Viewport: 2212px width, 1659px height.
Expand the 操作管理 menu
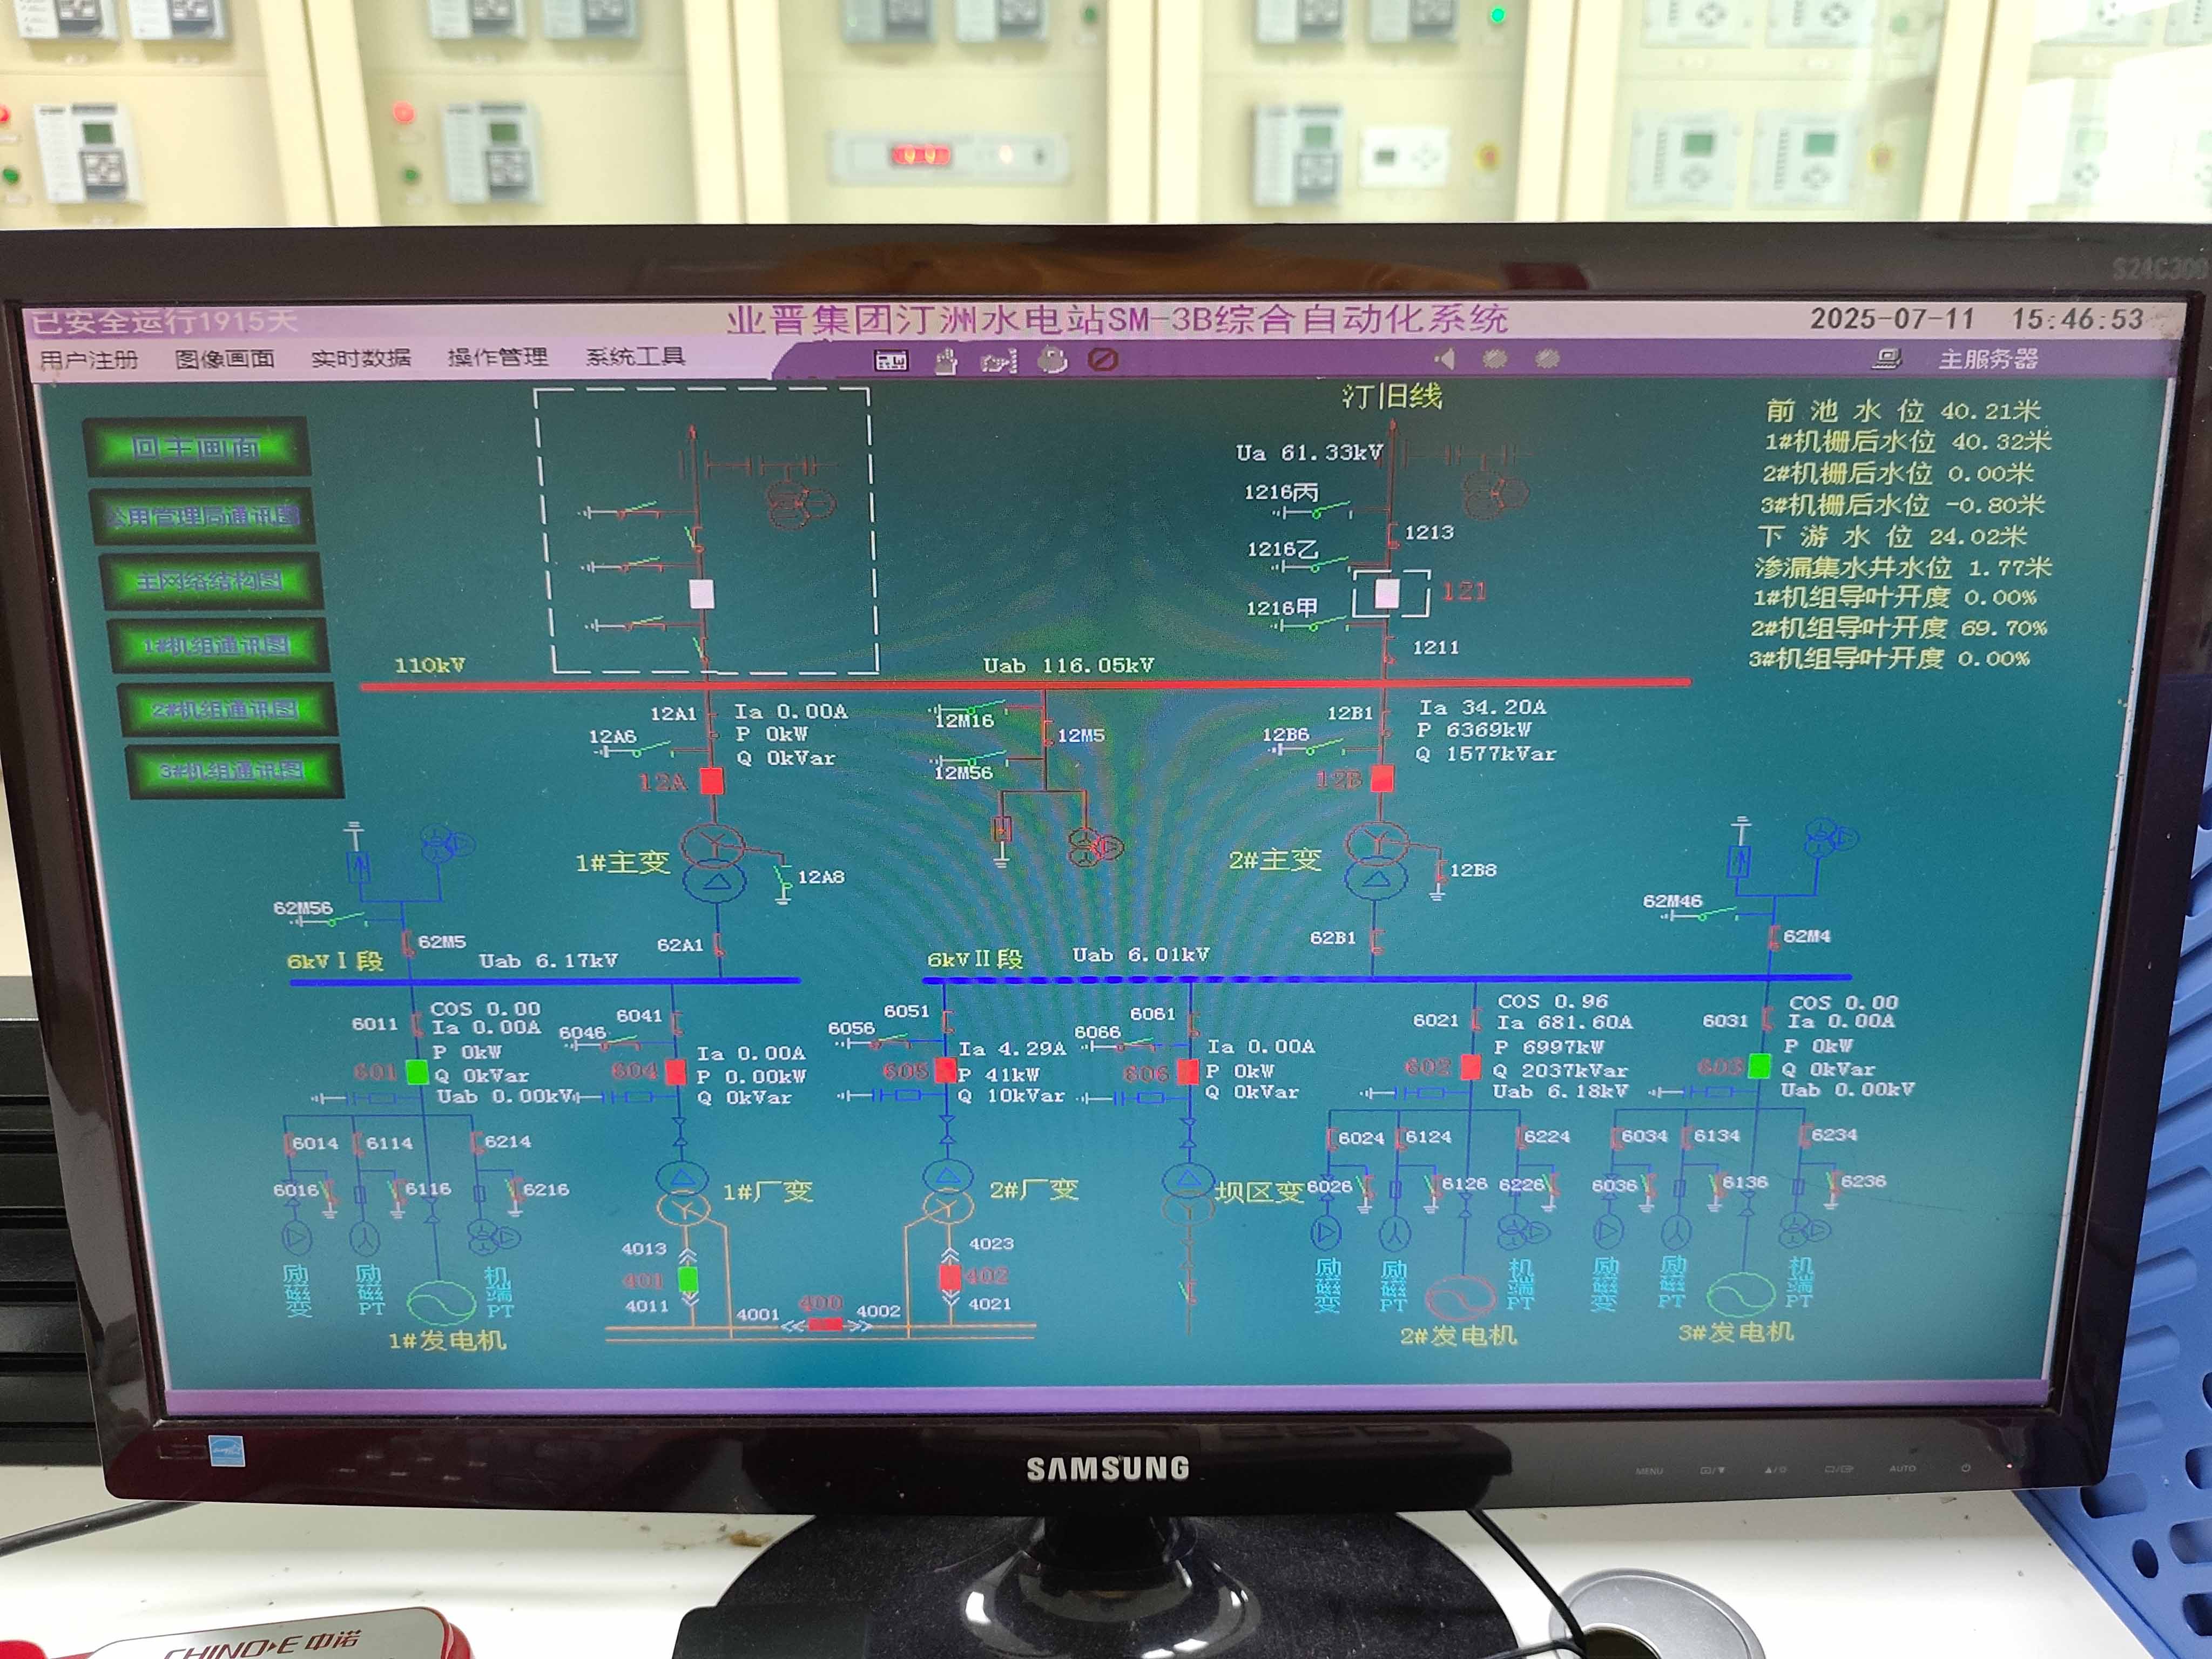(497, 357)
